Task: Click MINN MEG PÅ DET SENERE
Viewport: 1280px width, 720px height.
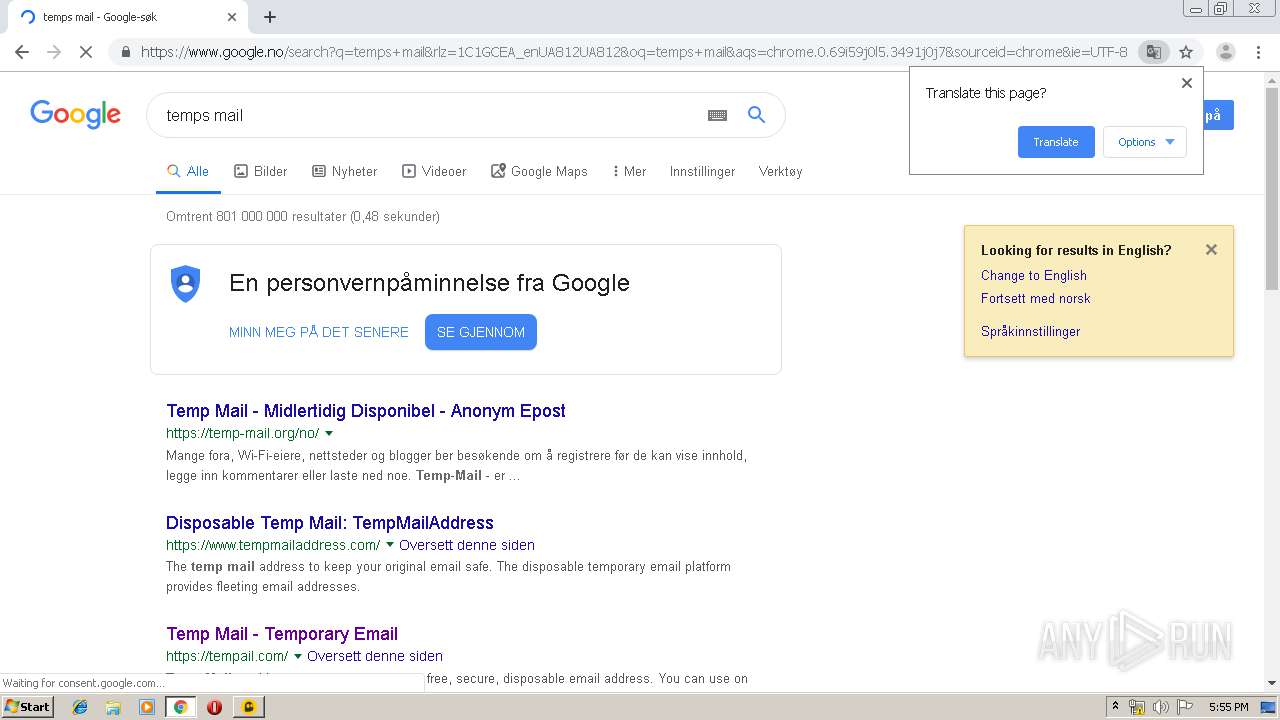Action: [x=319, y=332]
